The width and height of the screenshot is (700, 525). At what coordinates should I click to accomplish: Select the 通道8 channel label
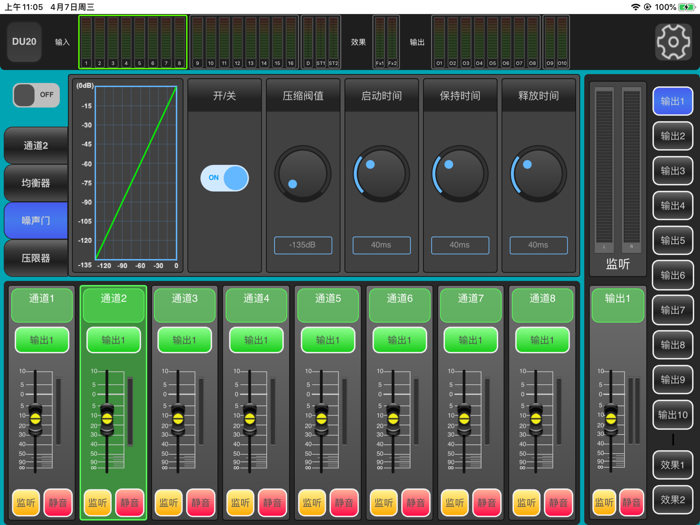tap(542, 305)
